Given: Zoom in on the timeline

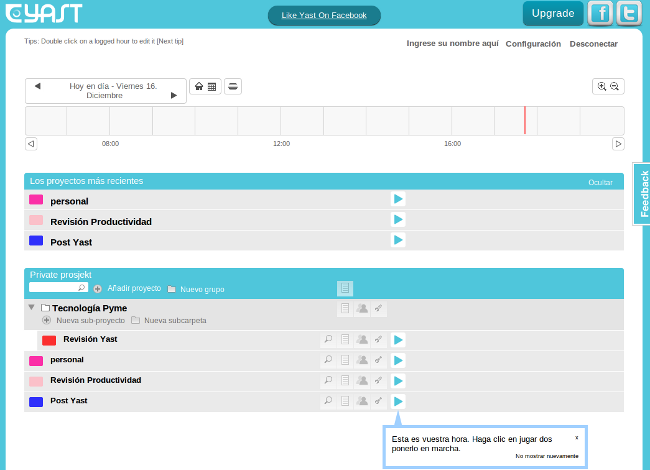Looking at the screenshot, I should 602,87.
